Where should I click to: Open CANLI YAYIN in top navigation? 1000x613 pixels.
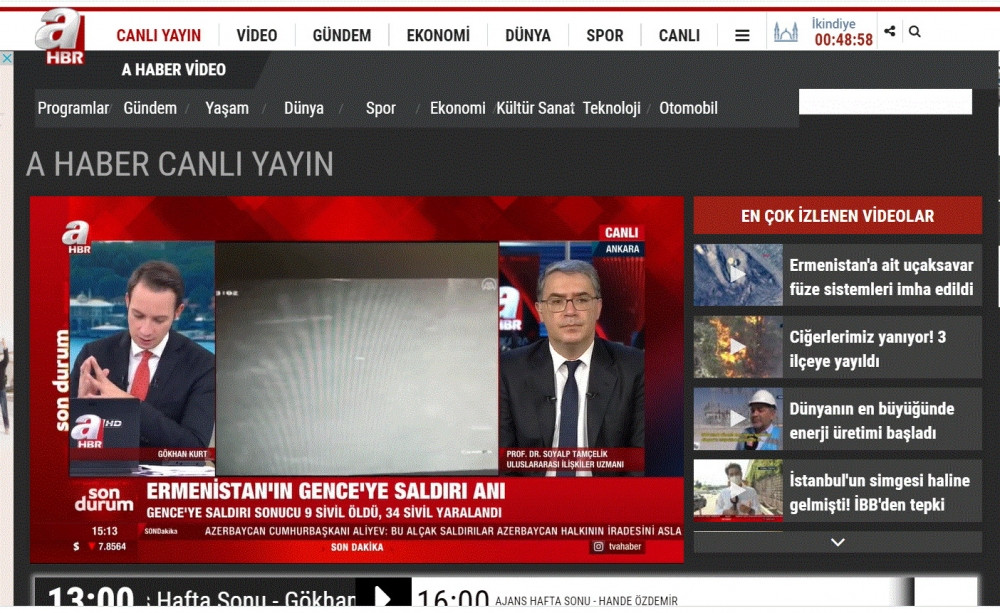pos(158,36)
